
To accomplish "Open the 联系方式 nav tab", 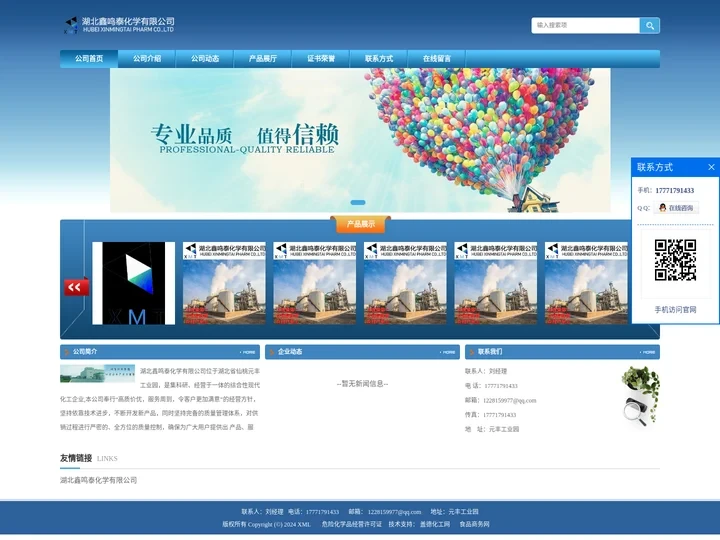I will pos(379,59).
